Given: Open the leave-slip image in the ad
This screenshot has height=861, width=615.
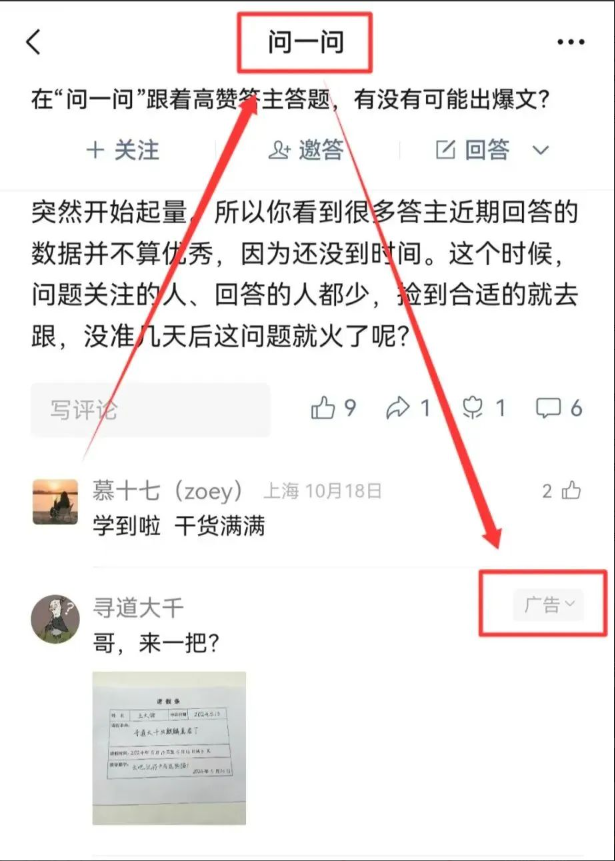Looking at the screenshot, I should 169,748.
